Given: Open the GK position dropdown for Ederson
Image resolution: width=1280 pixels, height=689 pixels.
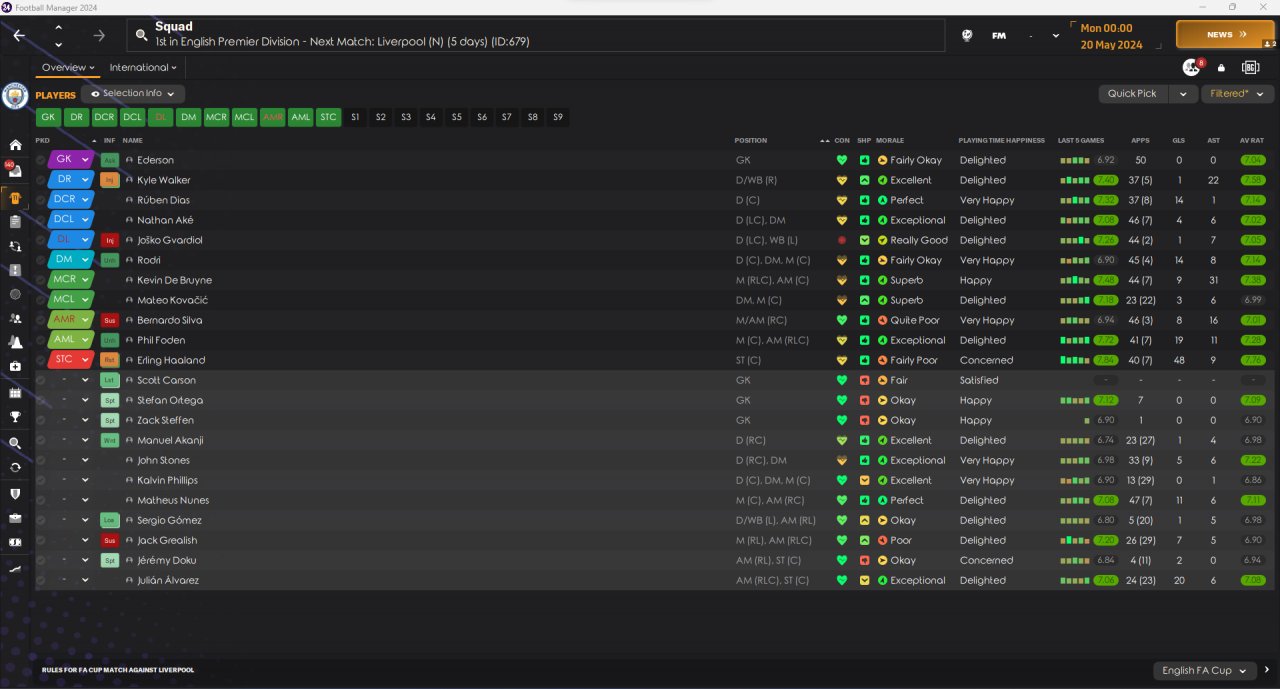Looking at the screenshot, I should [85, 160].
